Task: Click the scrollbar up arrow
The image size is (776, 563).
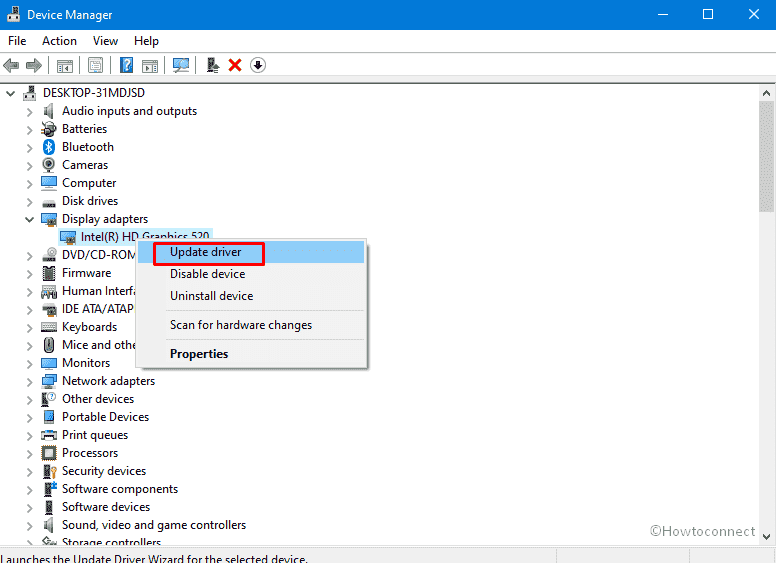Action: (x=766, y=93)
